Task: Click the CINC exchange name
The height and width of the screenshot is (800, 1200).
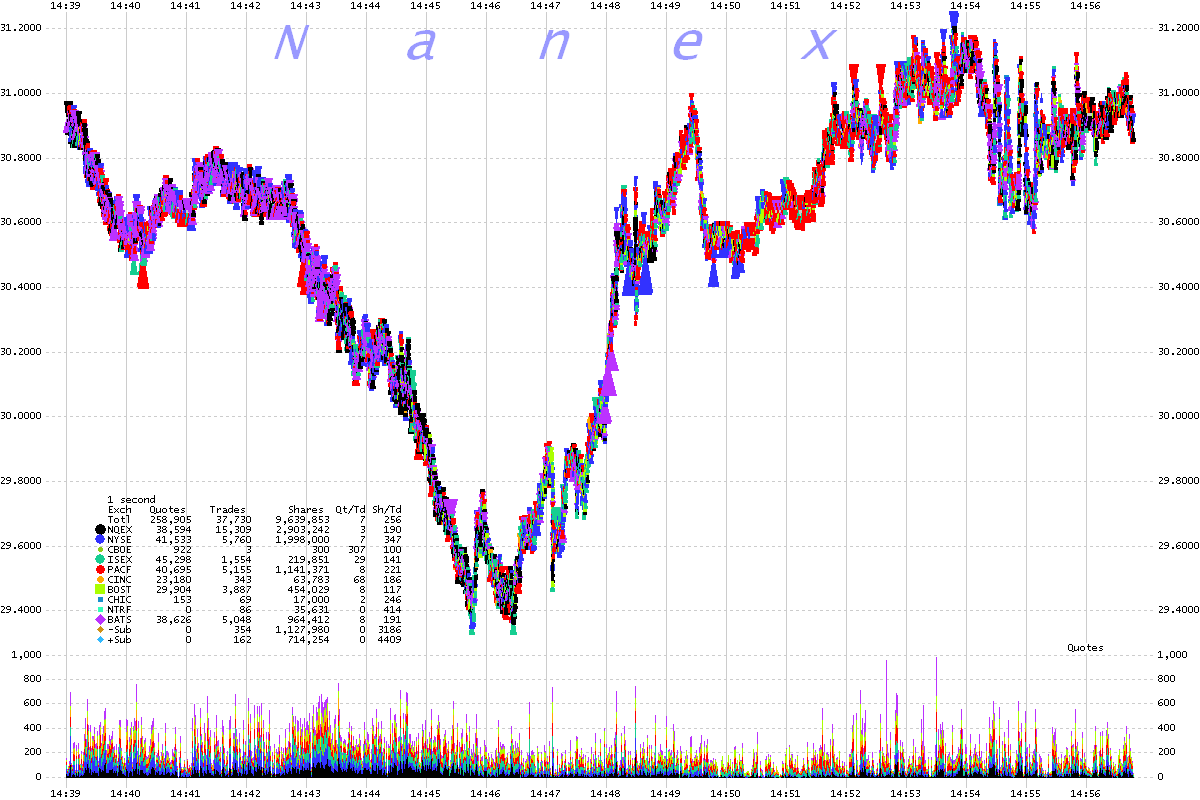Action: pyautogui.click(x=120, y=580)
